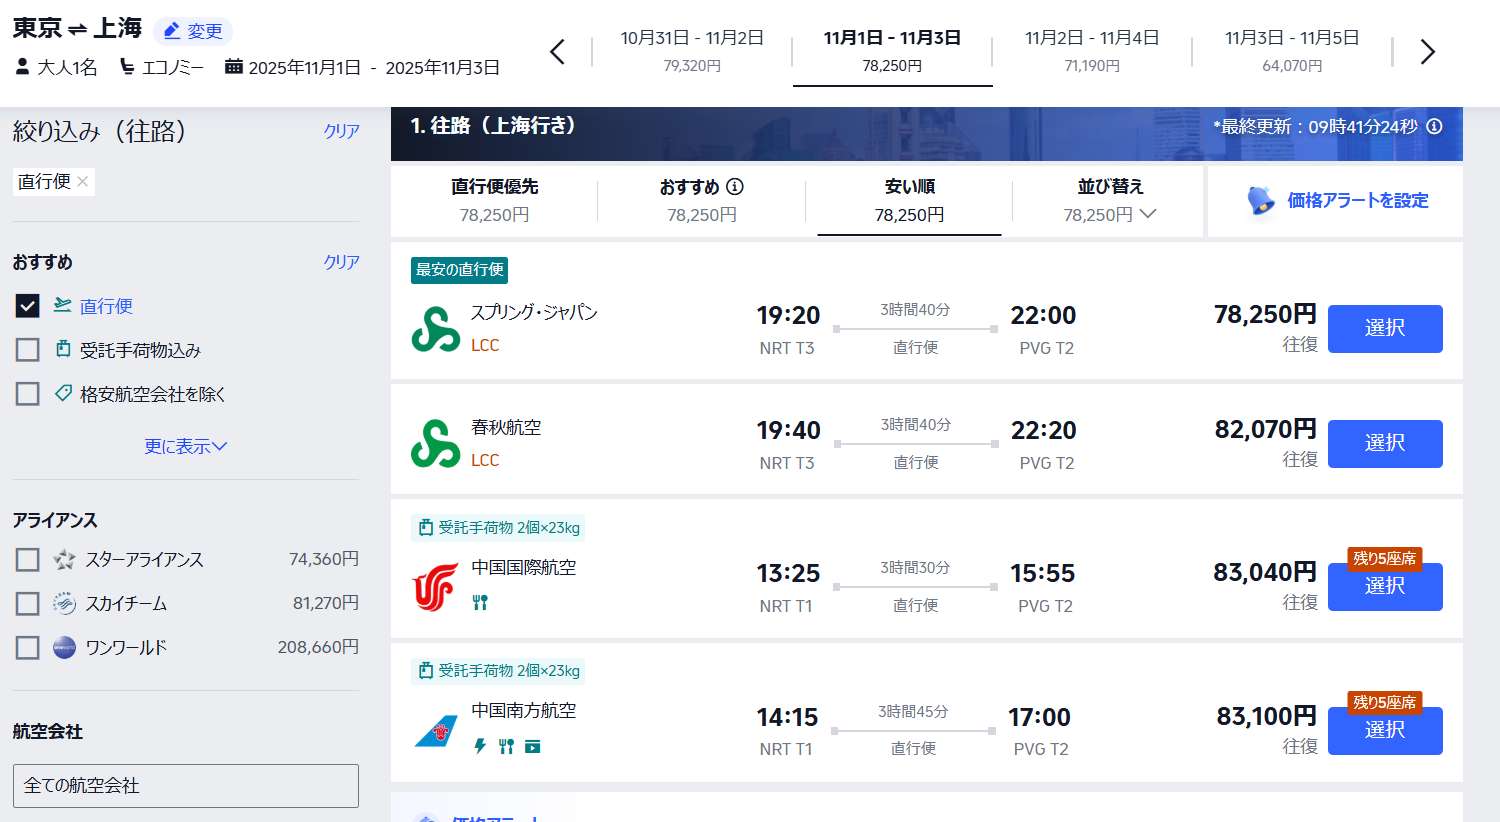Click the China Southern airline logo

click(x=435, y=731)
